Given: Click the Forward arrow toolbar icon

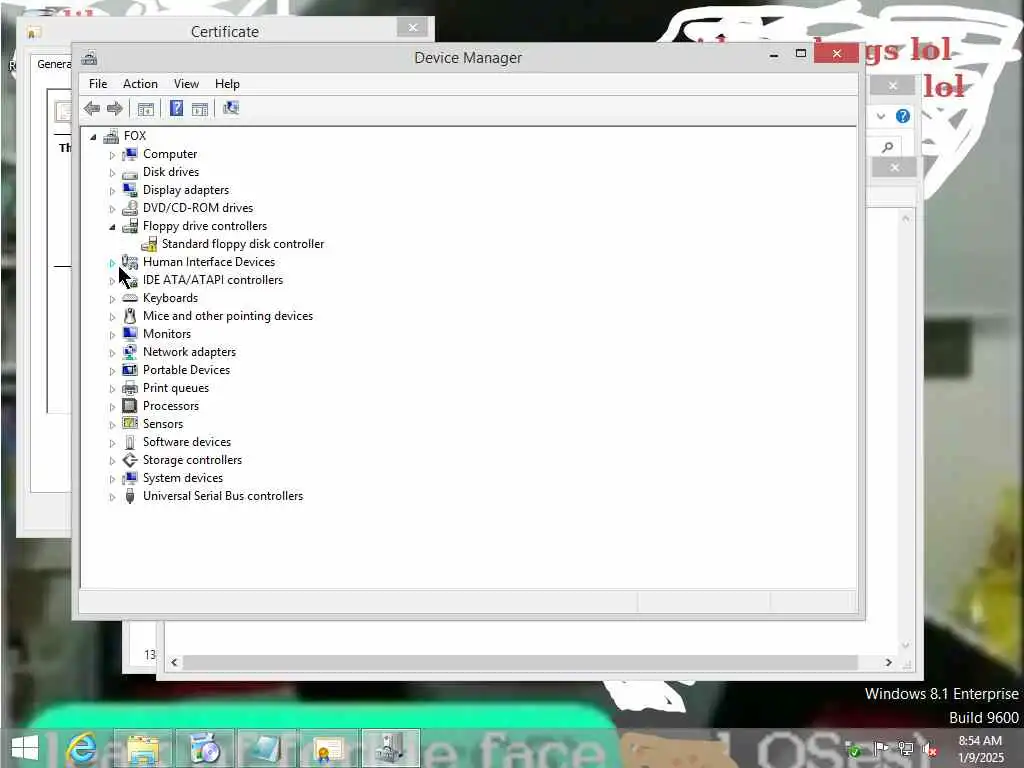Looking at the screenshot, I should click(115, 108).
